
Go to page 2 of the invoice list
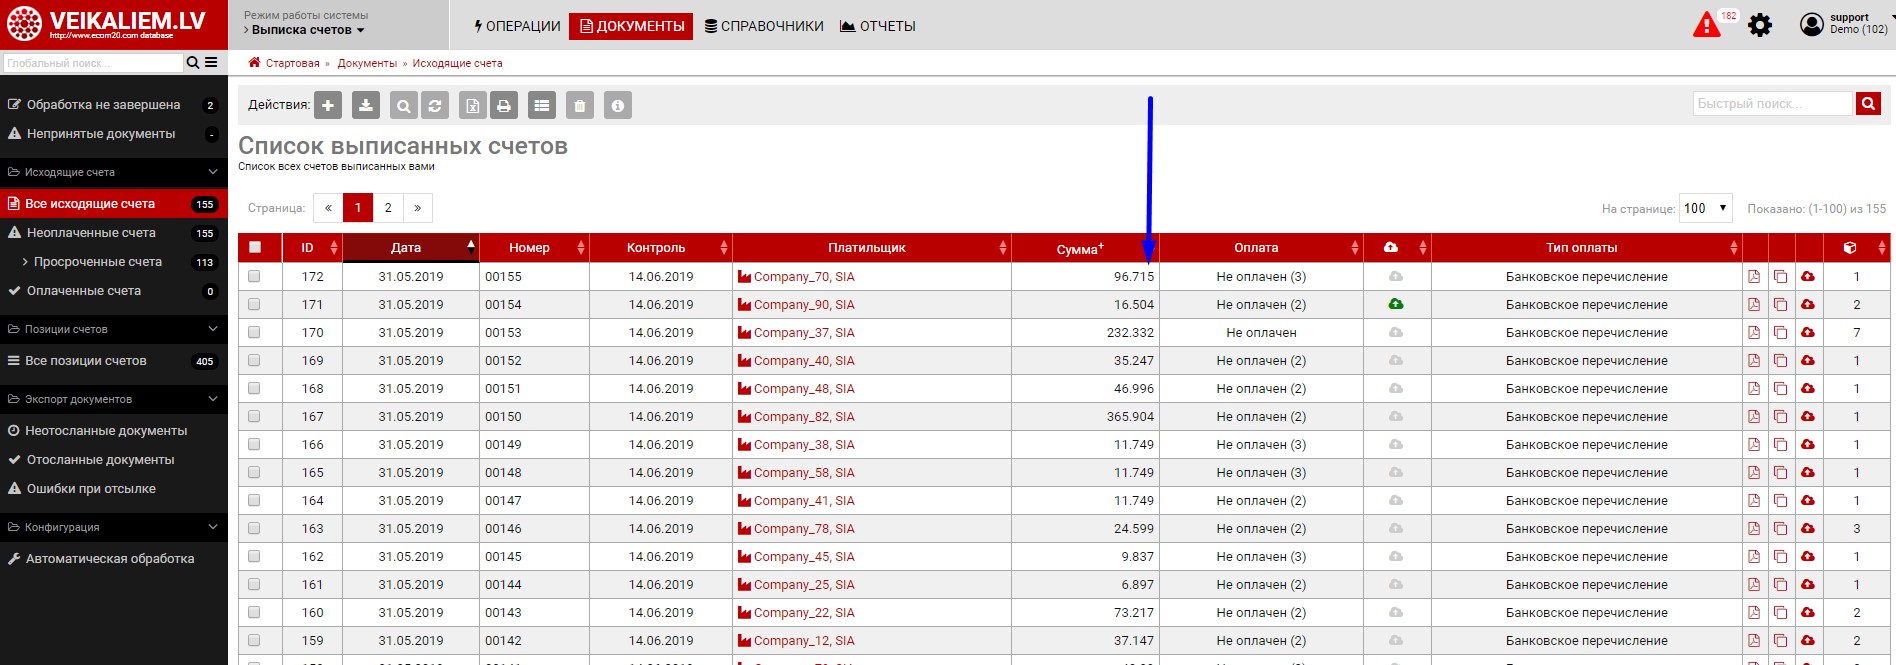(x=388, y=208)
